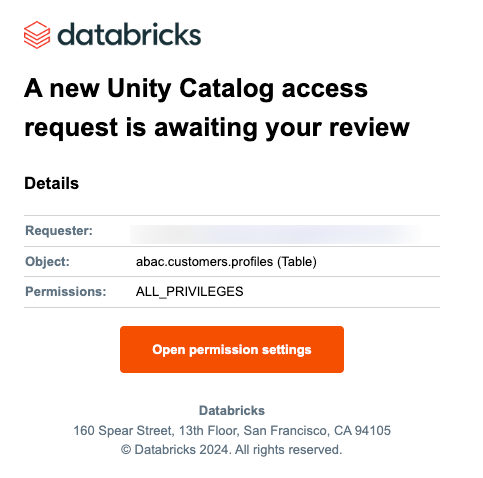Click the databricks wordmark text
The width and height of the screenshot is (483, 478).
point(129,34)
